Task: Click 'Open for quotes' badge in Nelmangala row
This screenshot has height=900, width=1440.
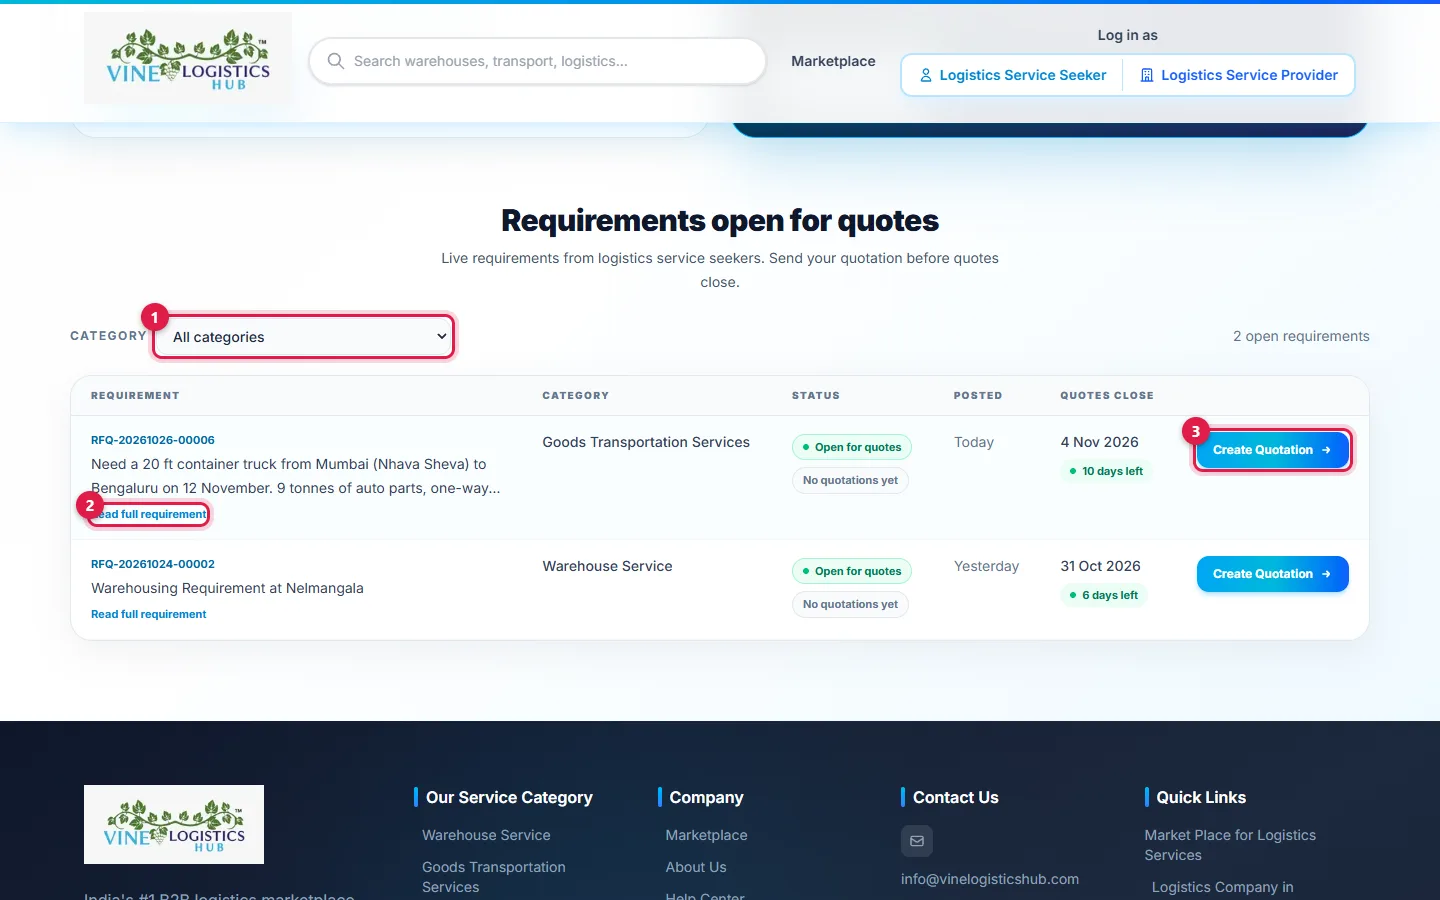Action: coord(852,571)
